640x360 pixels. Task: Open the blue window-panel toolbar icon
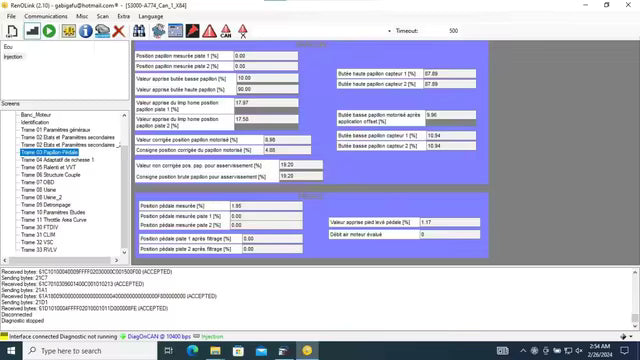coord(176,31)
